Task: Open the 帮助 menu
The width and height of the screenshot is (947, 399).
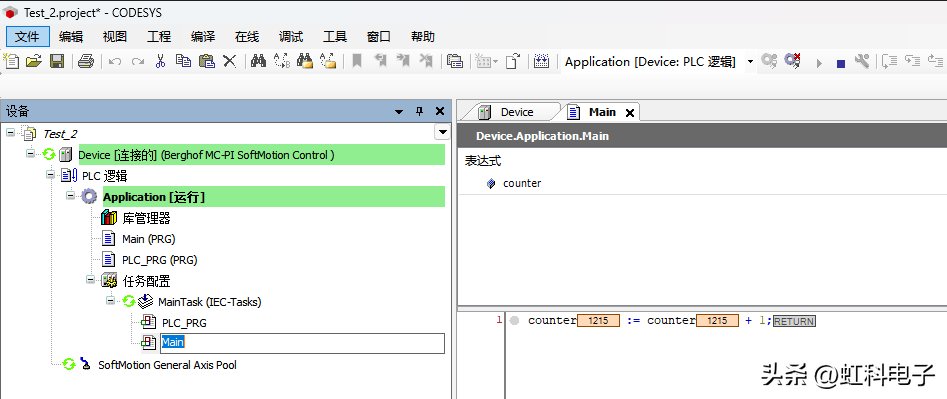Action: (x=423, y=36)
